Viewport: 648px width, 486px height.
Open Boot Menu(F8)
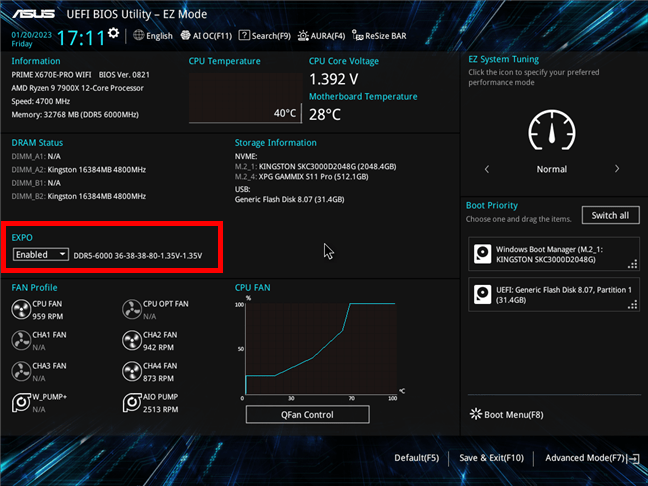click(507, 415)
